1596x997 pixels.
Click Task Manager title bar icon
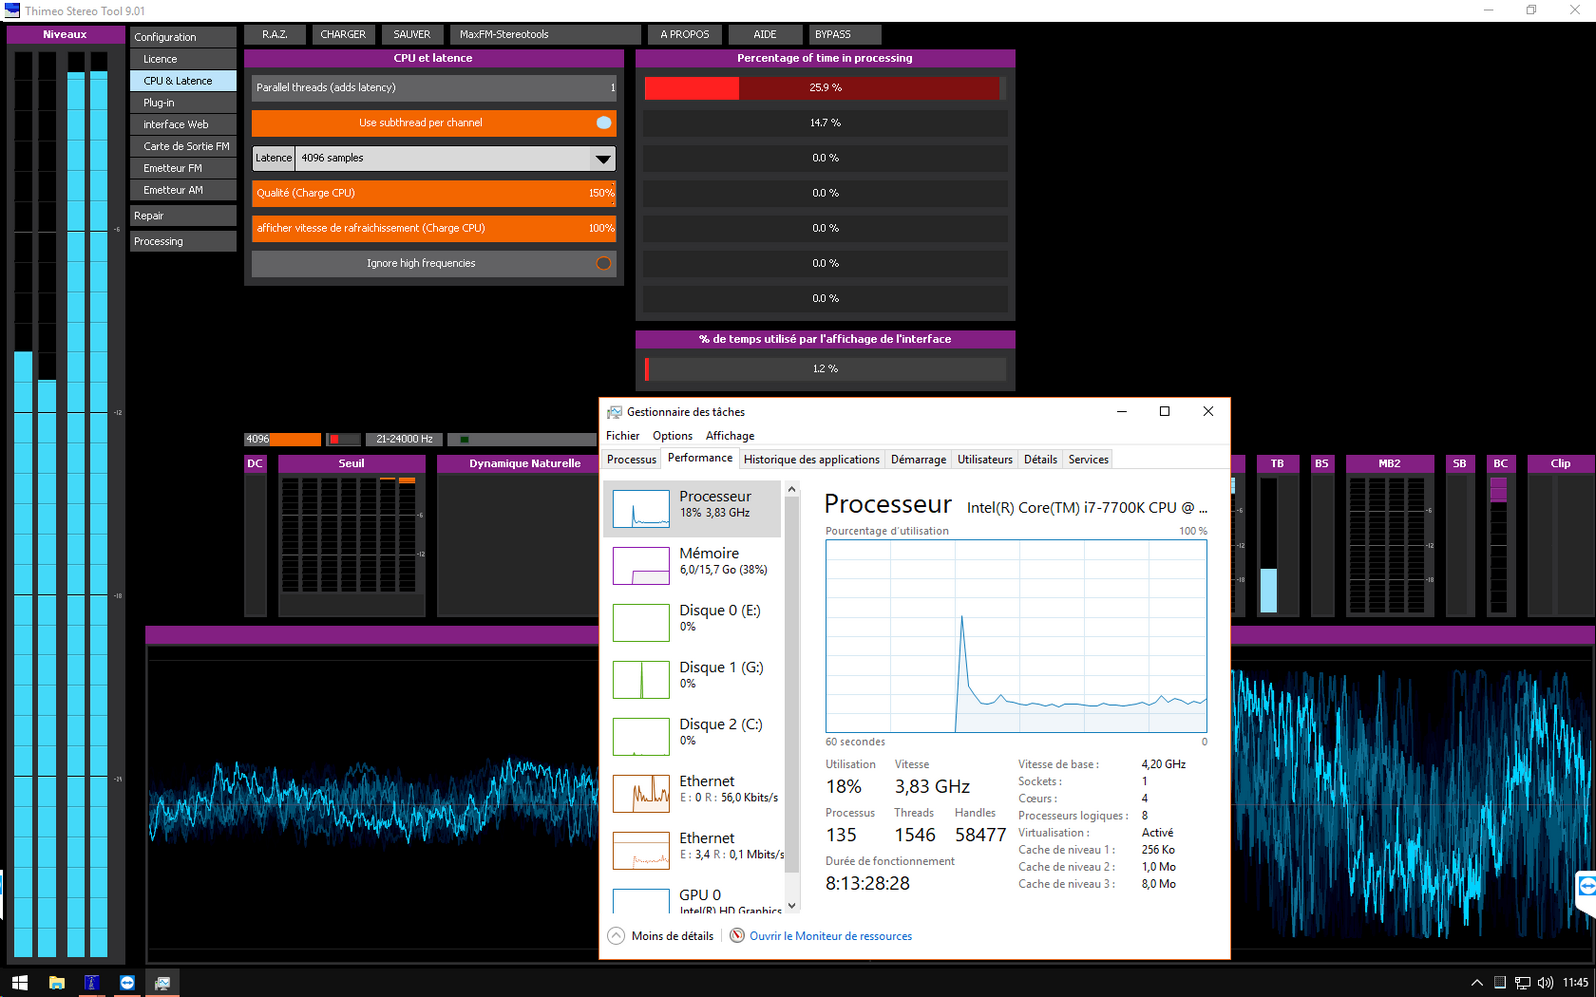coord(615,412)
